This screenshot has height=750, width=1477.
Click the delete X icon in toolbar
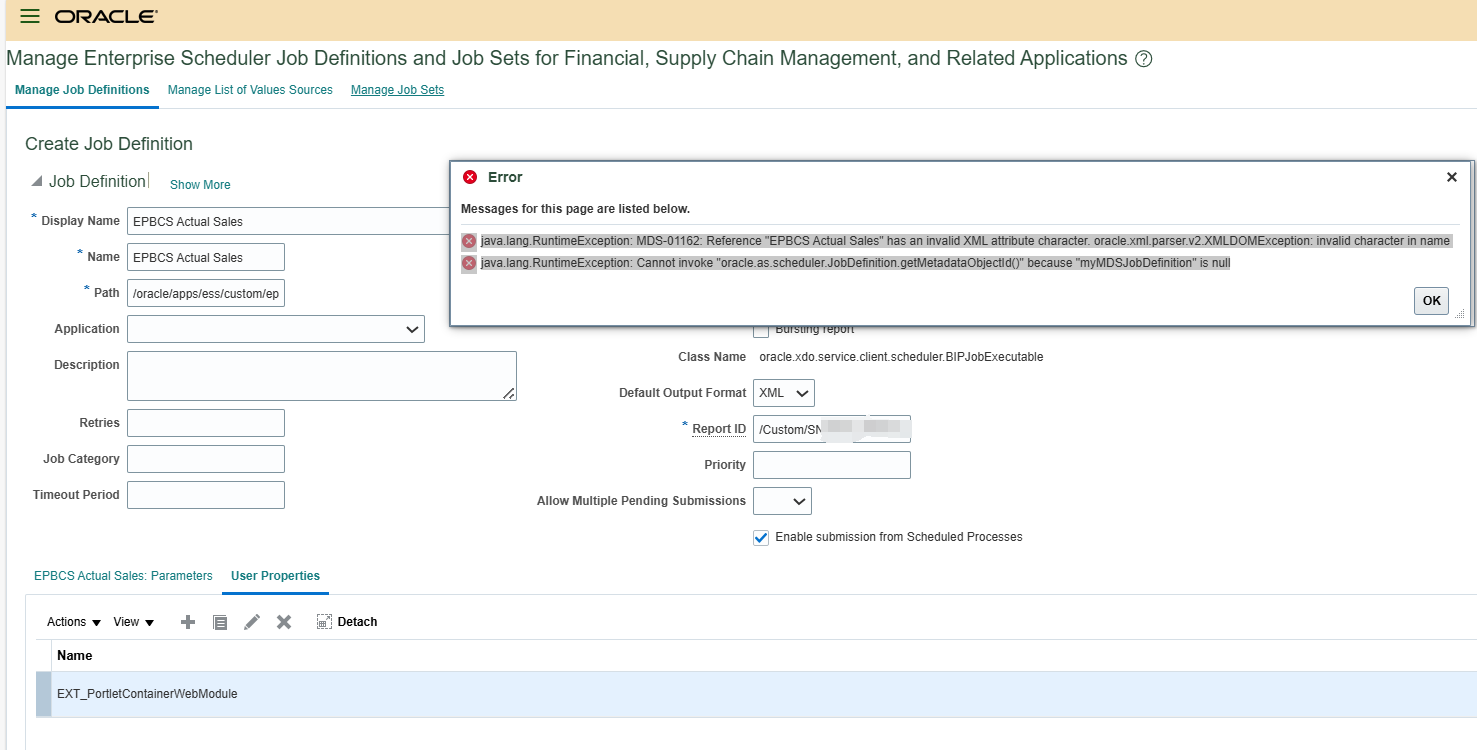tap(284, 622)
